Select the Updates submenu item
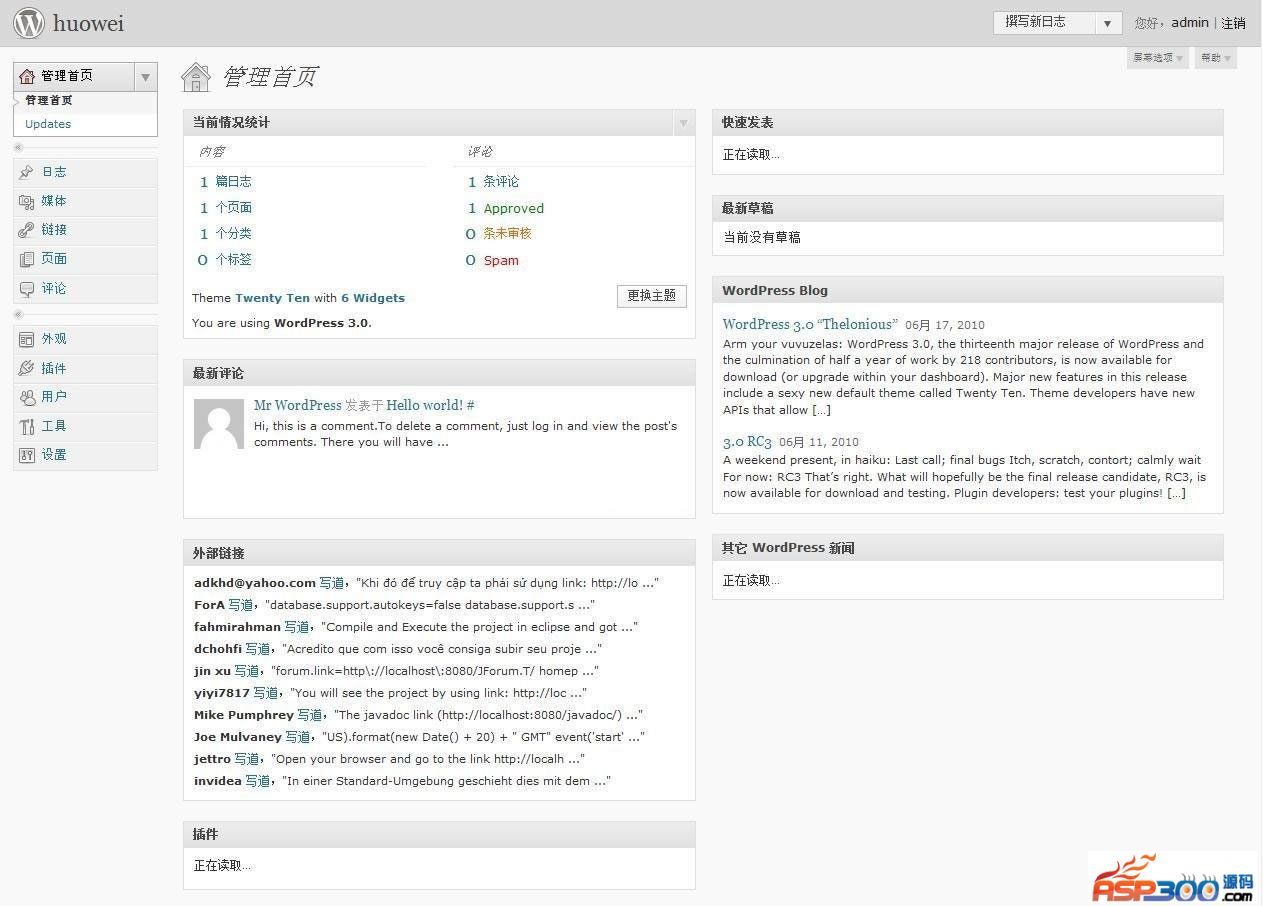Screen dimensions: 1263x906 pyautogui.click(x=48, y=124)
